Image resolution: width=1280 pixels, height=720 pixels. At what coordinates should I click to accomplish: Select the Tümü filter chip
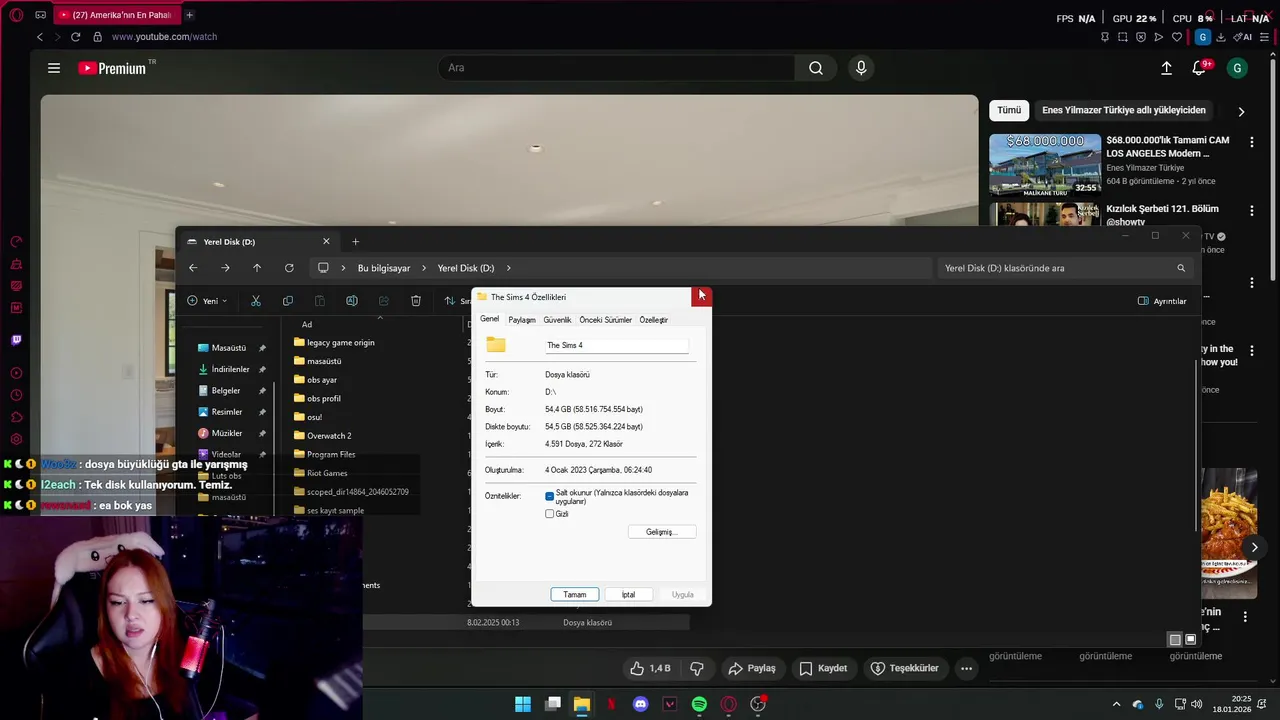[x=1009, y=110]
